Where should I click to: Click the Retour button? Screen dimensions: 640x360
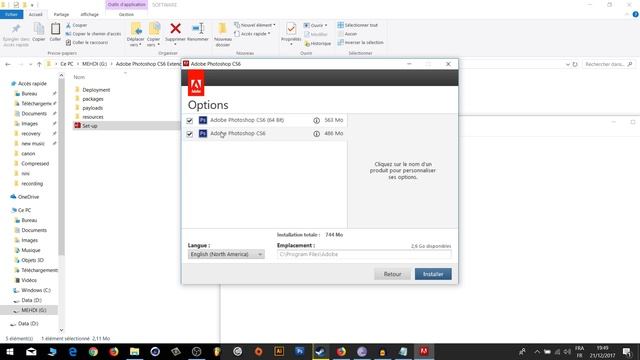click(x=392, y=274)
